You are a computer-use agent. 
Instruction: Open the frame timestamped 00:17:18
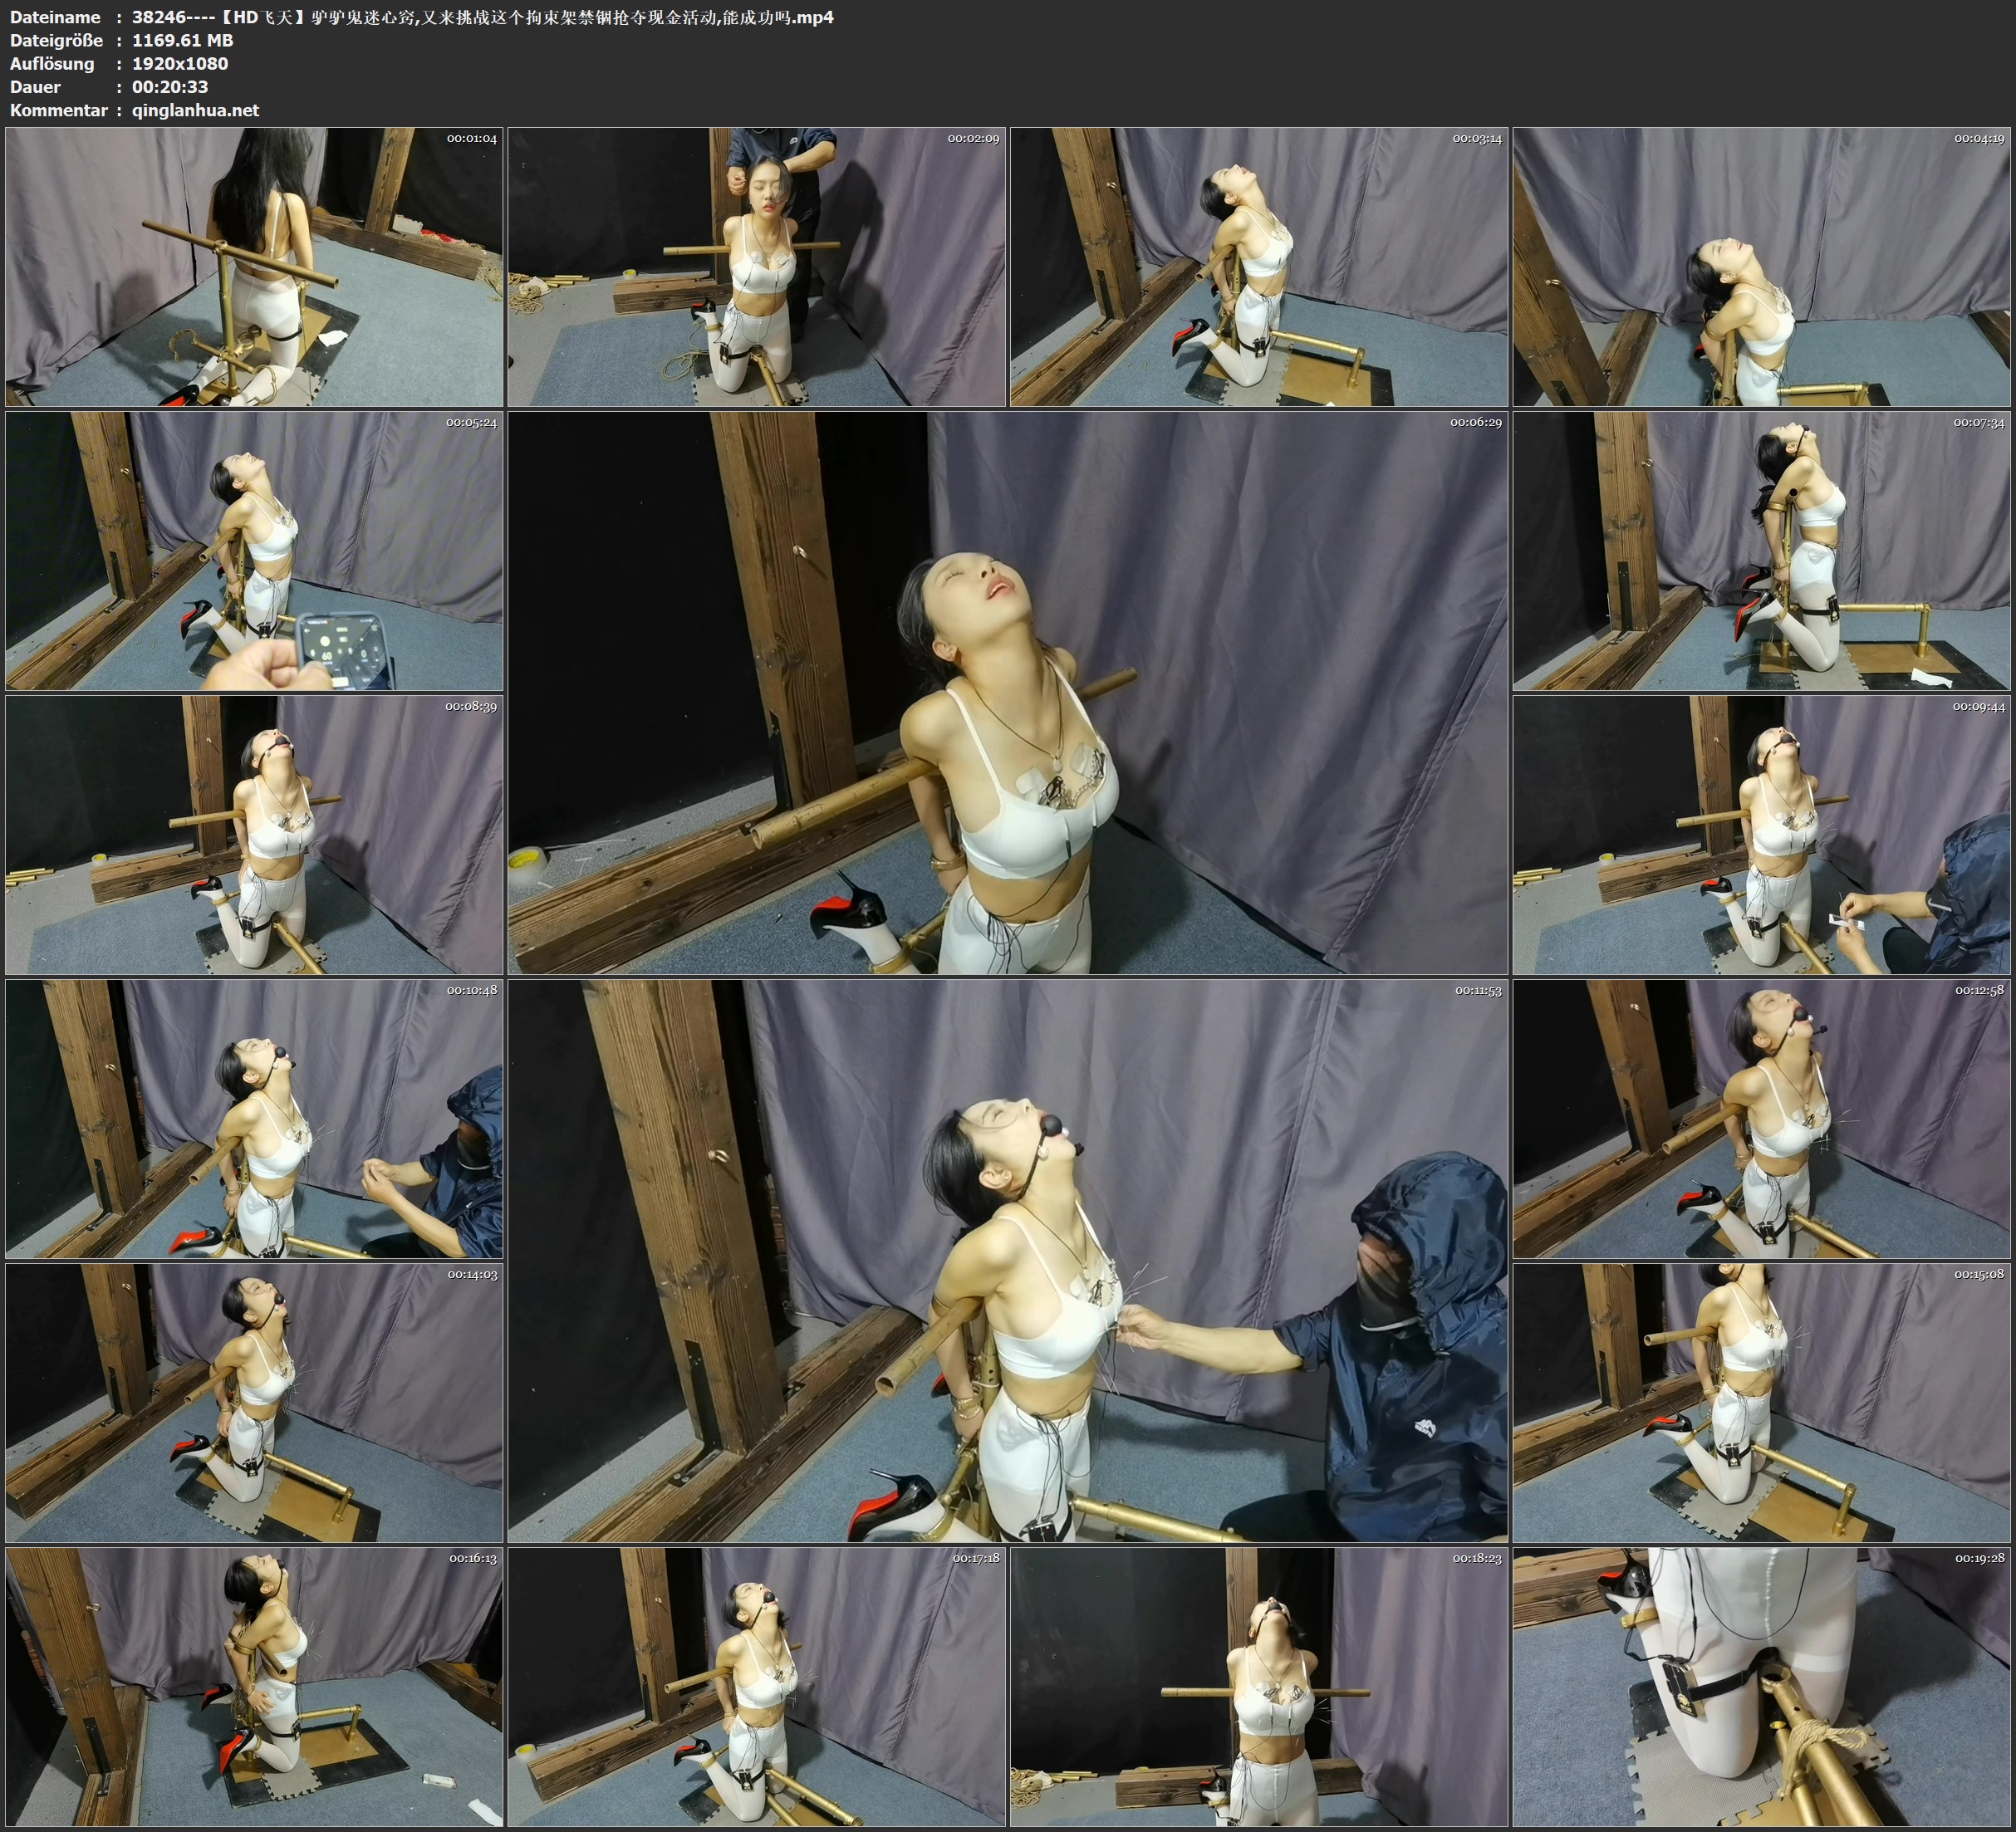coord(756,1687)
